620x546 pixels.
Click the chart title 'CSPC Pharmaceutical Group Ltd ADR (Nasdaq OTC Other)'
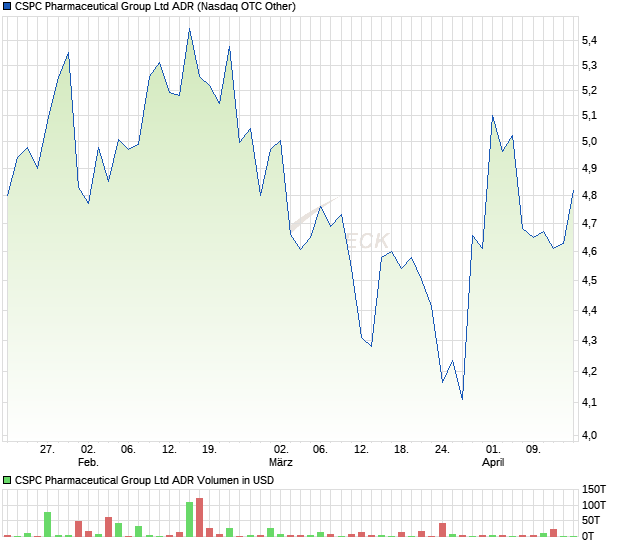tap(155, 6)
